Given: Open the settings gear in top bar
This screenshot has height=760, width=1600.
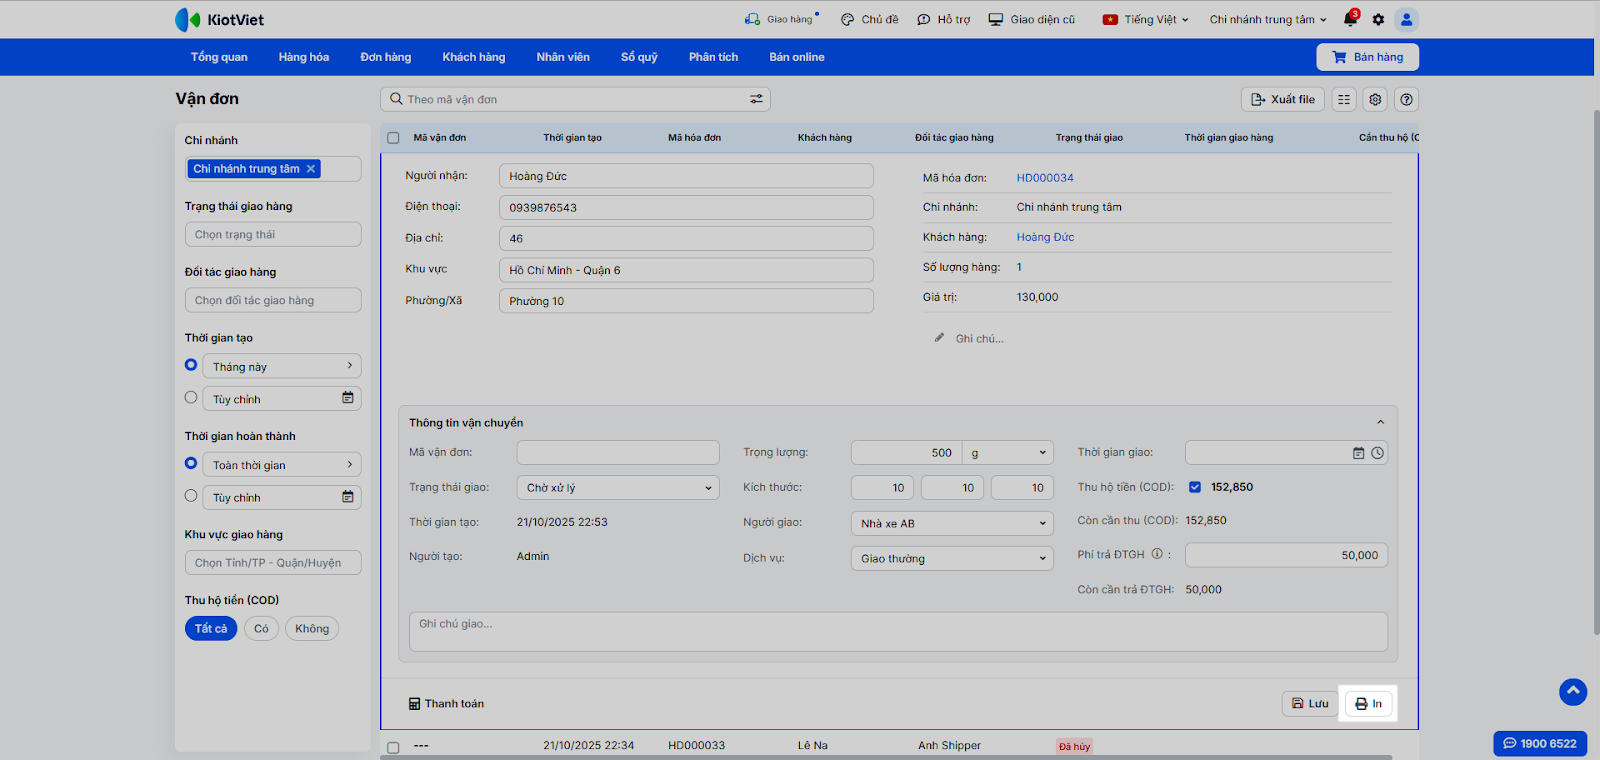Looking at the screenshot, I should pos(1378,20).
